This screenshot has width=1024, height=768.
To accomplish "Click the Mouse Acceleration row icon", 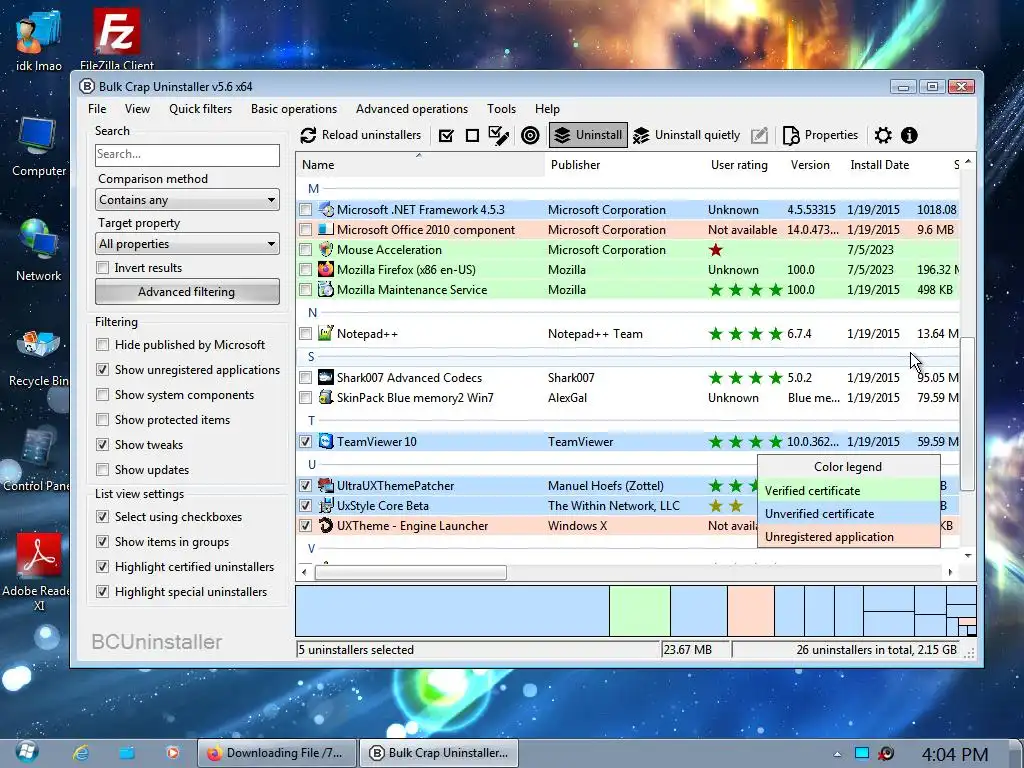I will tap(326, 249).
